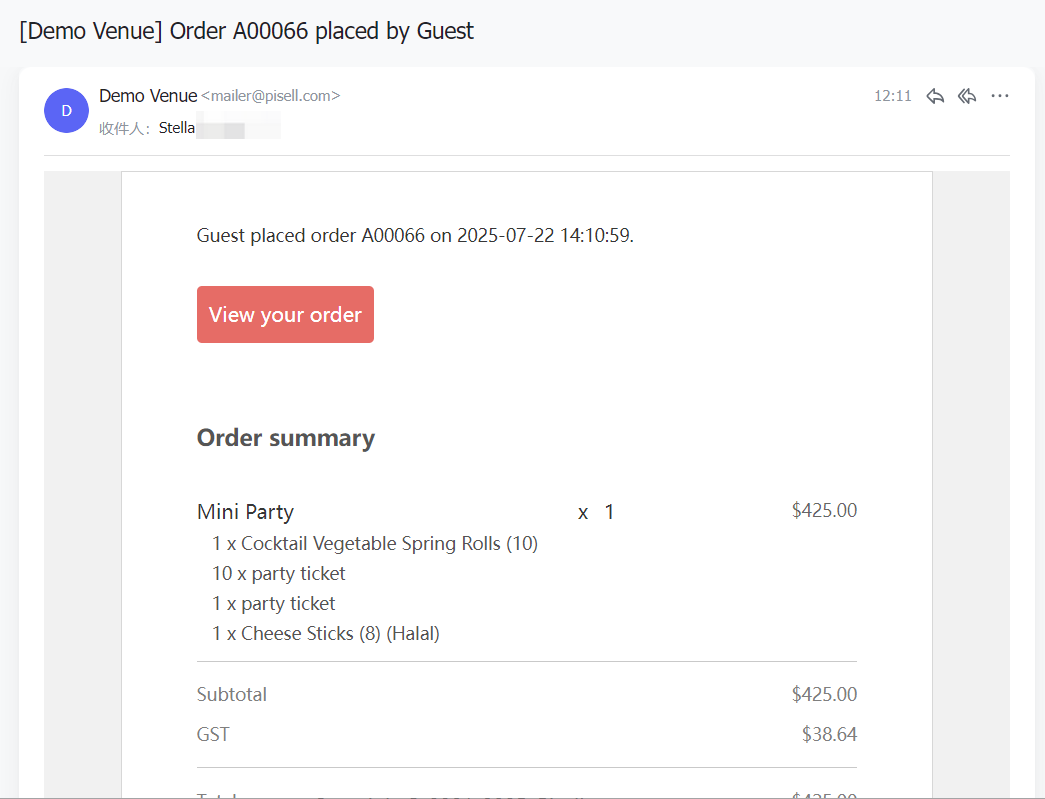Click the order placed date sentence

[x=415, y=236]
